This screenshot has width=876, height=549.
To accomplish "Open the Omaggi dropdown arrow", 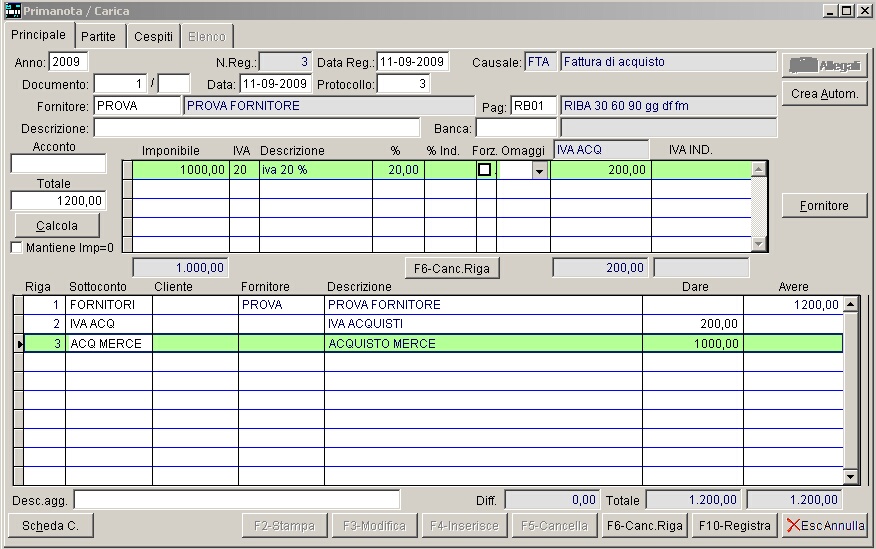I will point(539,170).
